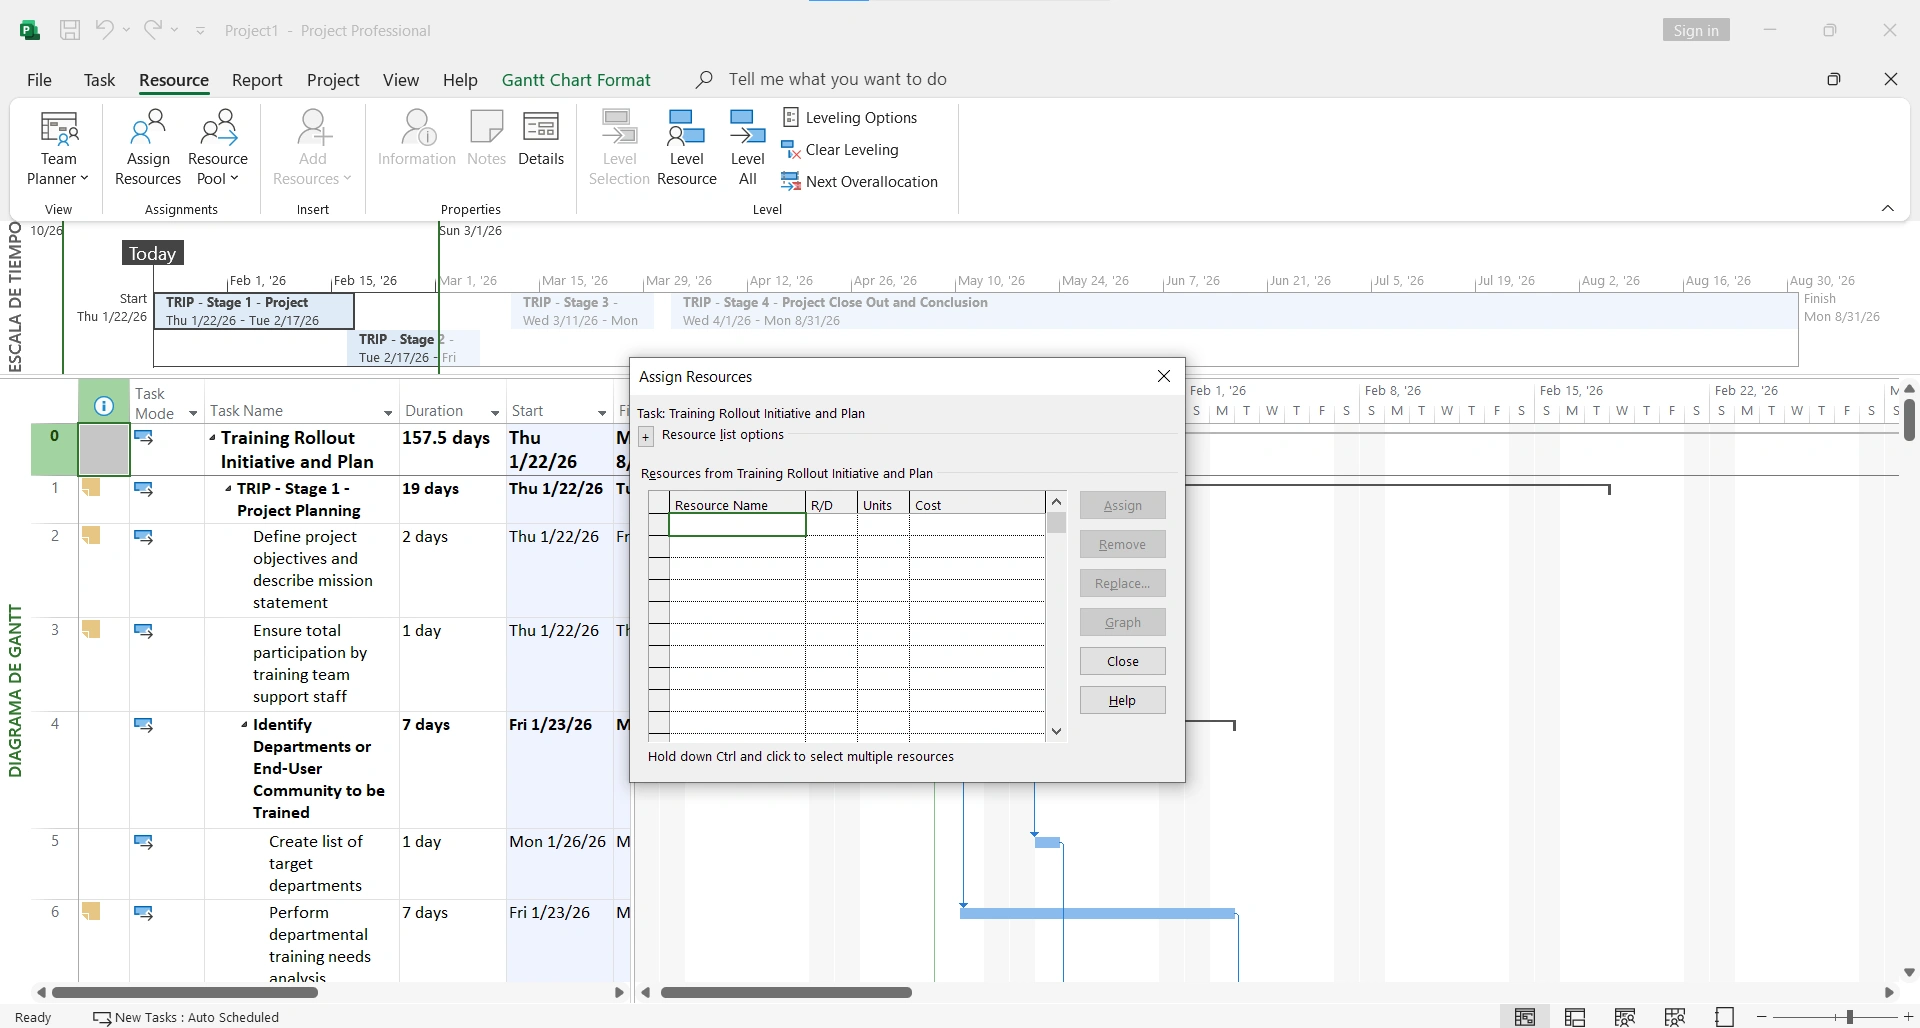Select the Level All icon
This screenshot has width=1920, height=1028.
pyautogui.click(x=747, y=146)
